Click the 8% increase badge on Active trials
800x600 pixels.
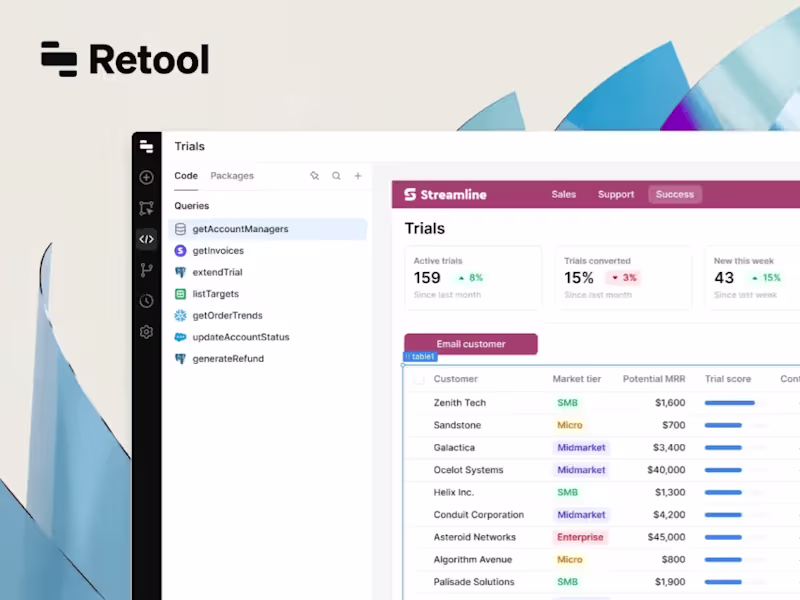point(470,278)
